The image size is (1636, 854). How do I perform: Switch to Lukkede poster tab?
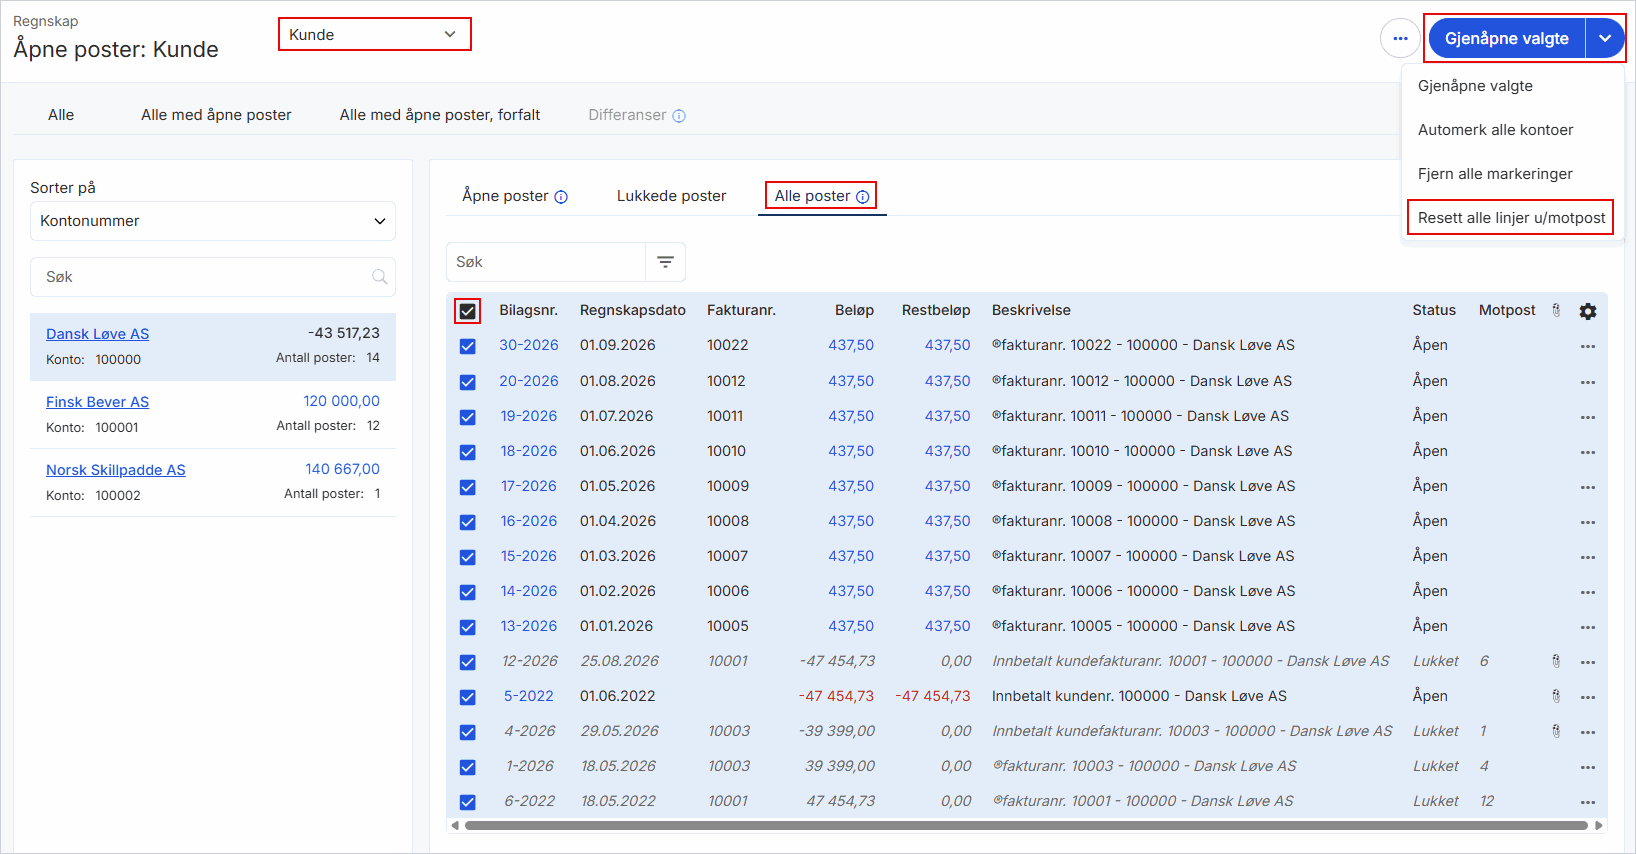[x=671, y=196]
